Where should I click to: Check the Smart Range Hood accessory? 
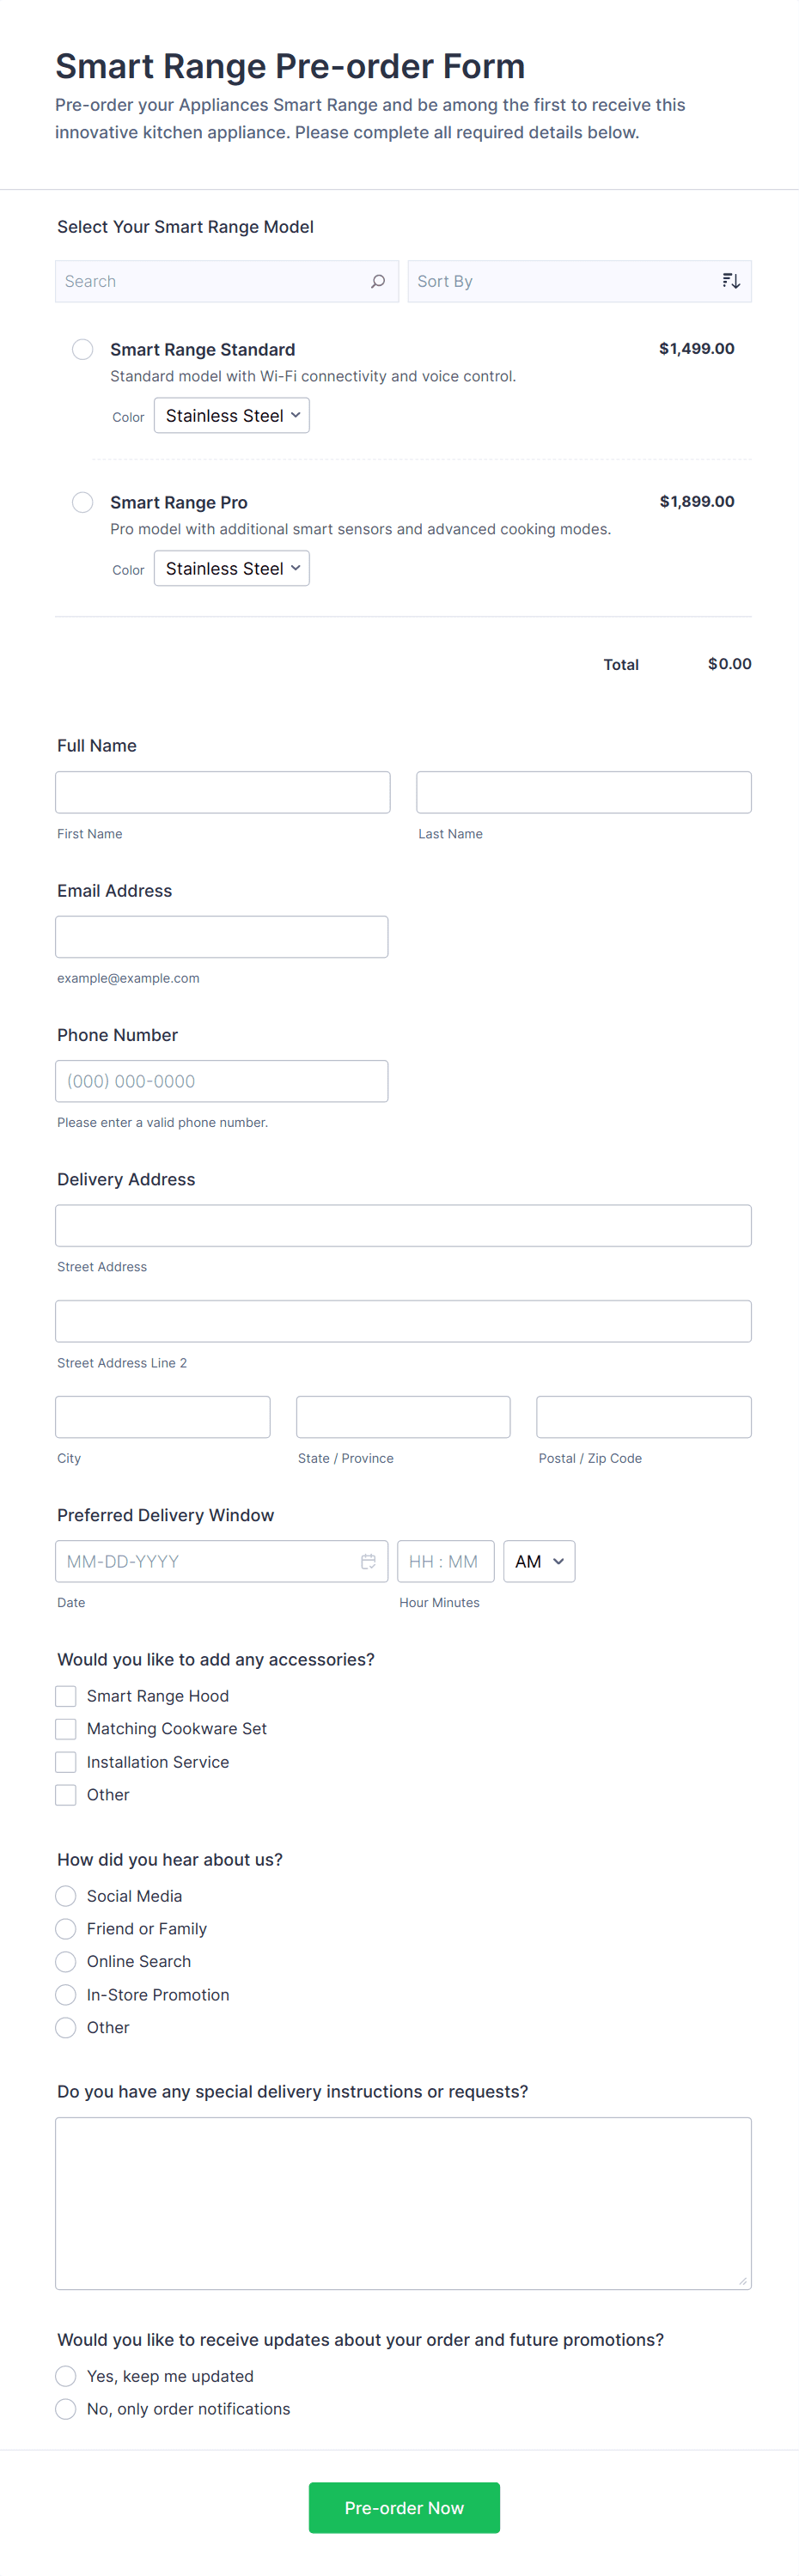[66, 1696]
